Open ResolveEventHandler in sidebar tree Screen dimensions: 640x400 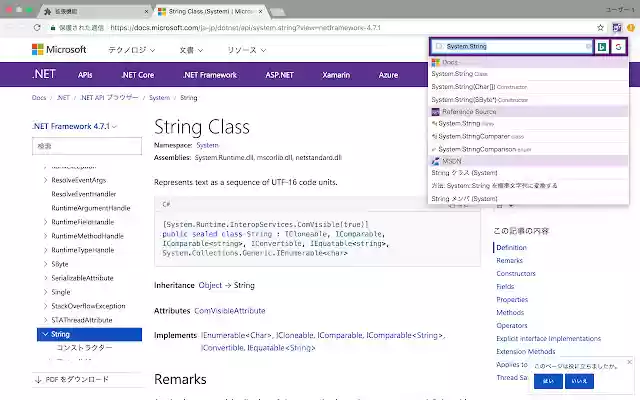click(84, 194)
